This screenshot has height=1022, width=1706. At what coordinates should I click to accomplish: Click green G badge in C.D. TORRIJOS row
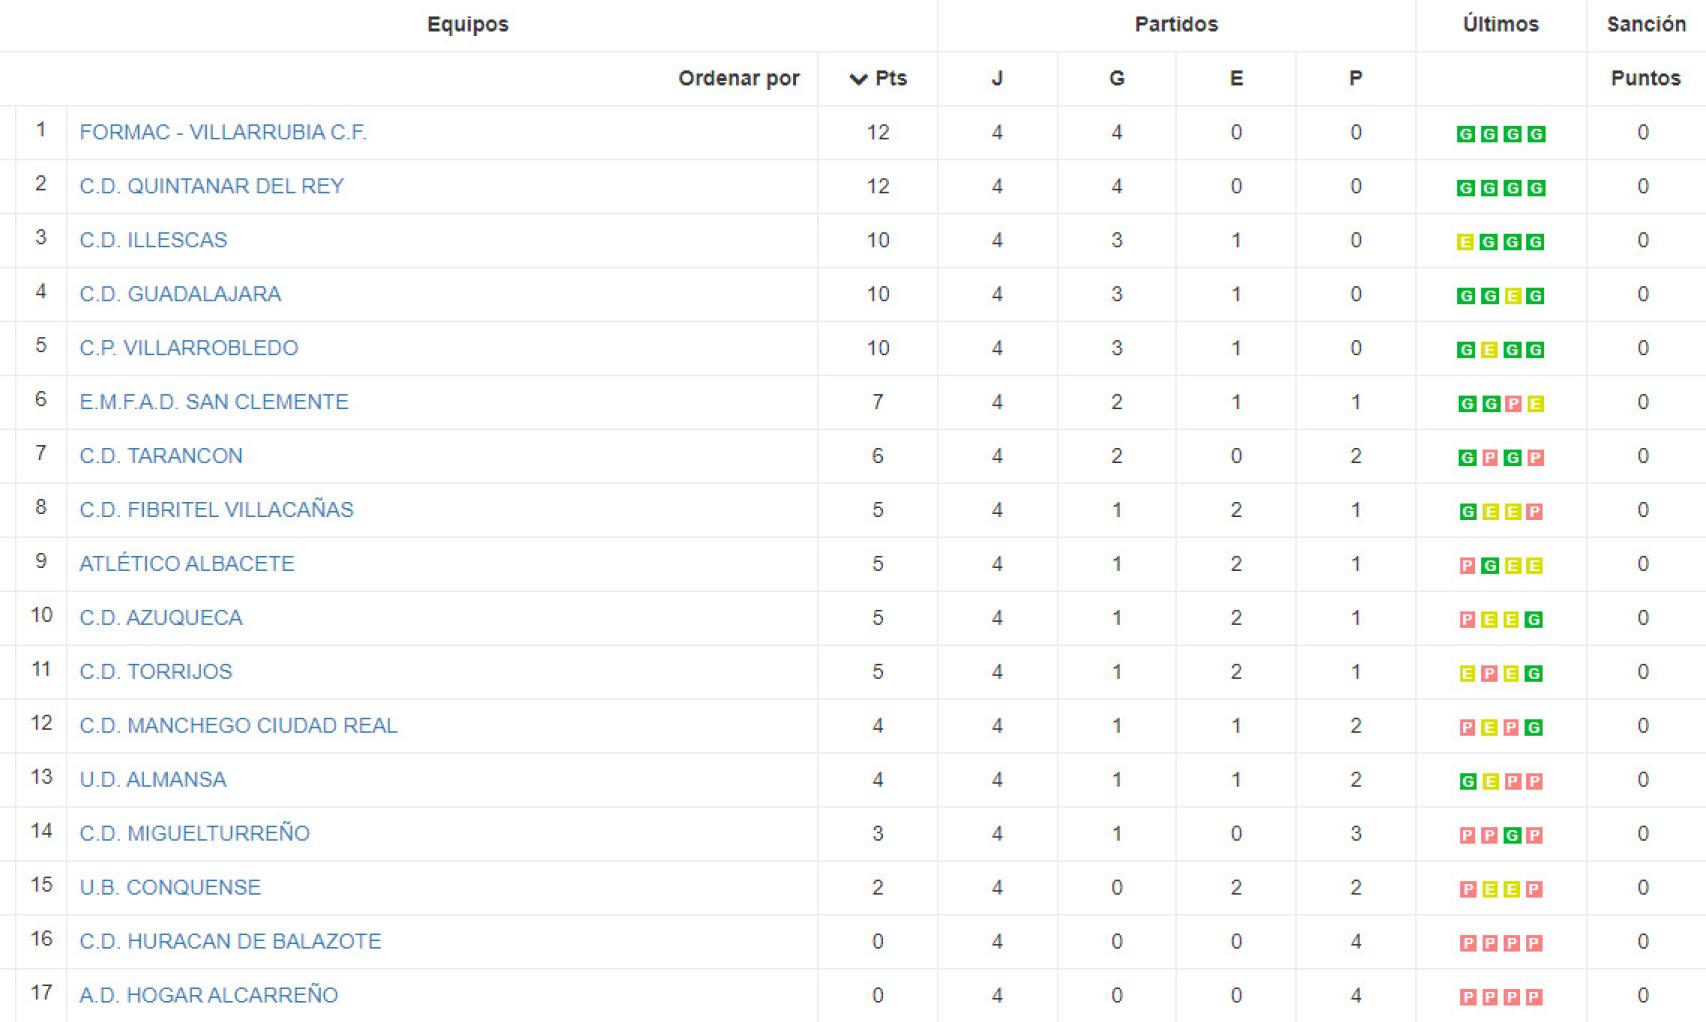tap(1534, 674)
